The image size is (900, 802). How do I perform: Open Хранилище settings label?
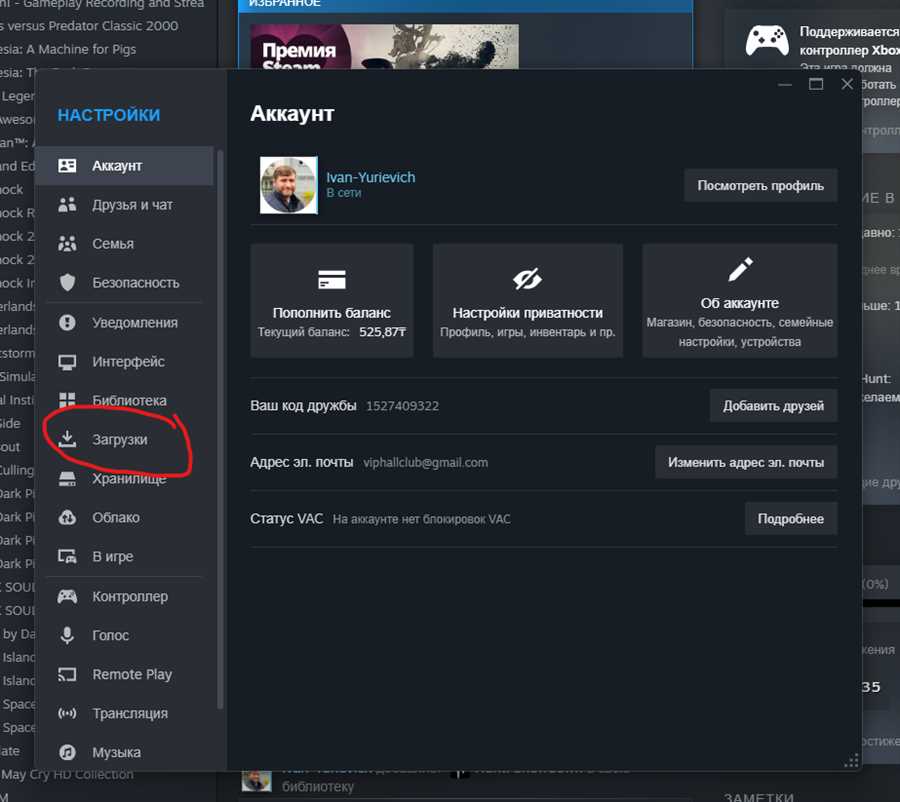[129, 479]
